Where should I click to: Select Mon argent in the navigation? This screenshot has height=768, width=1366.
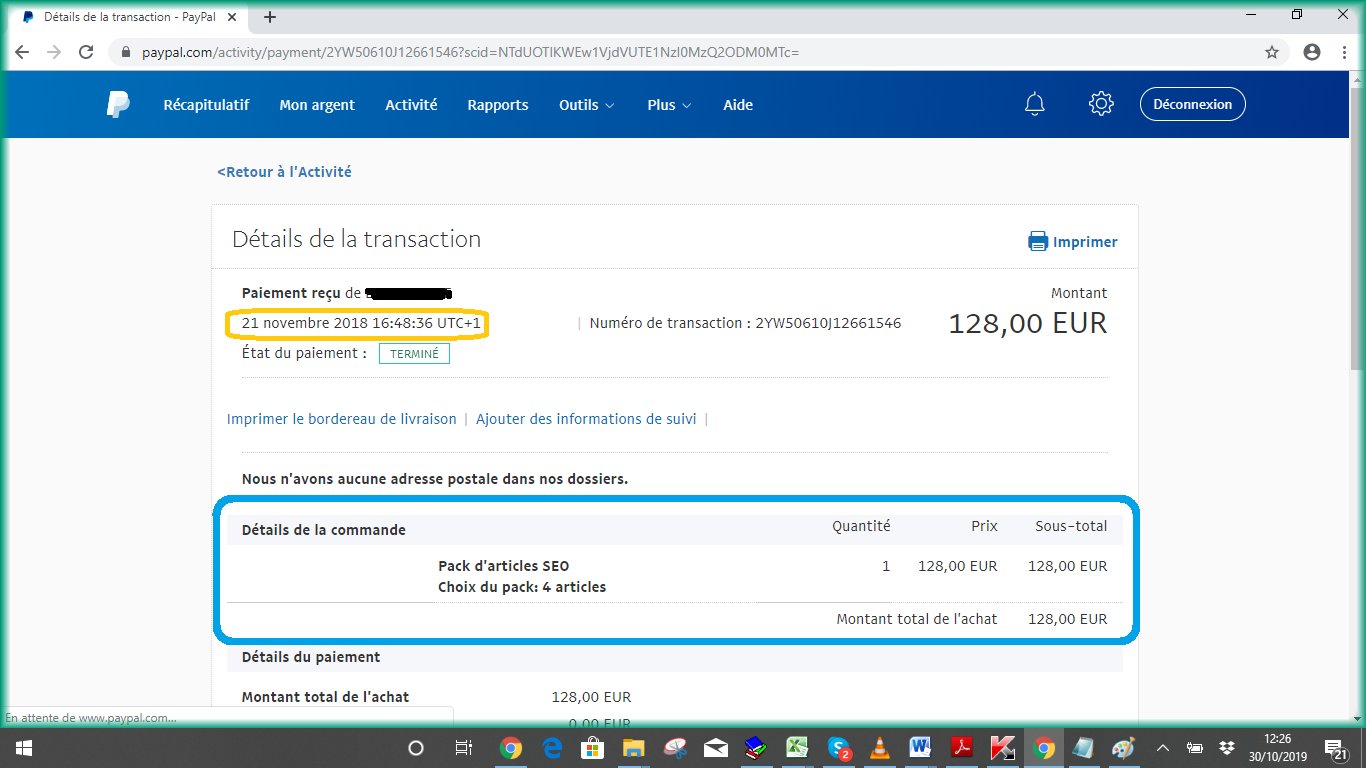[317, 105]
